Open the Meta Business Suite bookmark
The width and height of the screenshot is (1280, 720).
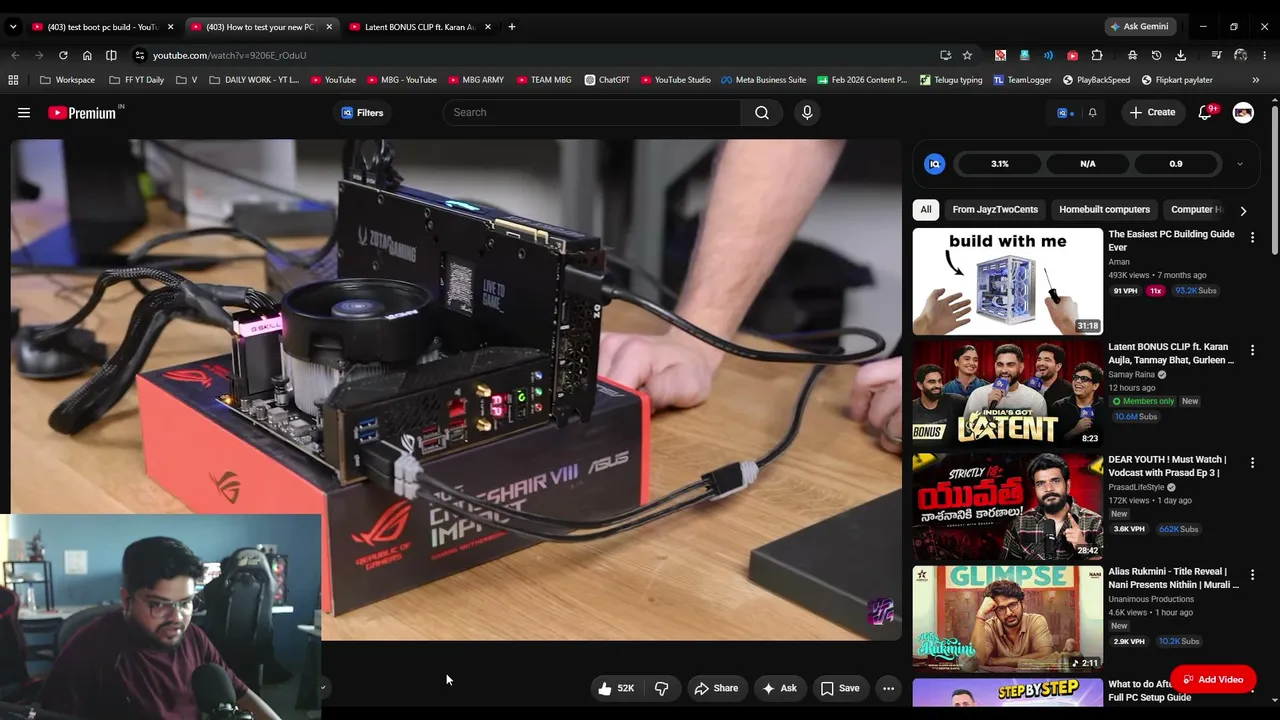pos(763,80)
